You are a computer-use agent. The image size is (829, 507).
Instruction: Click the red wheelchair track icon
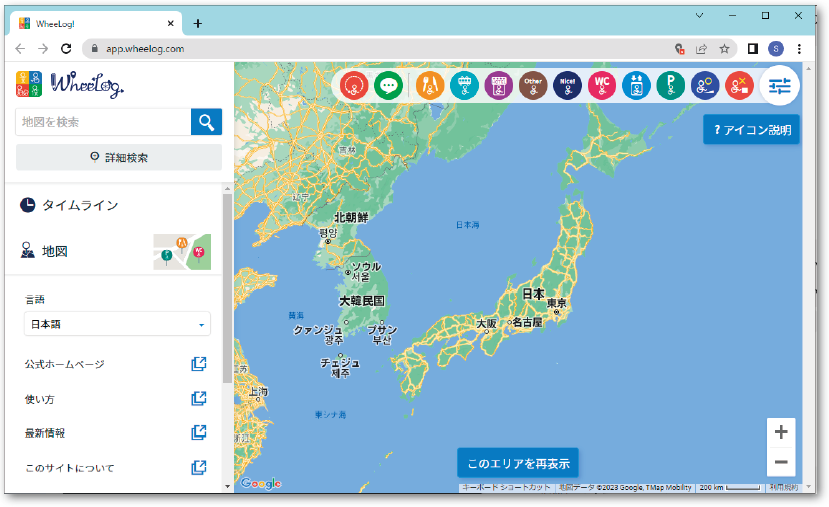(353, 85)
